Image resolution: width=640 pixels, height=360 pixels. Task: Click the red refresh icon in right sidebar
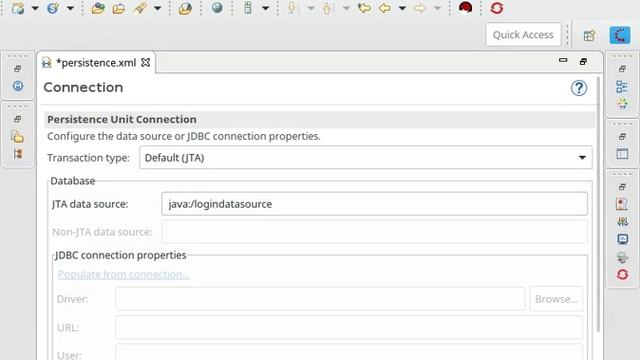pos(622,274)
